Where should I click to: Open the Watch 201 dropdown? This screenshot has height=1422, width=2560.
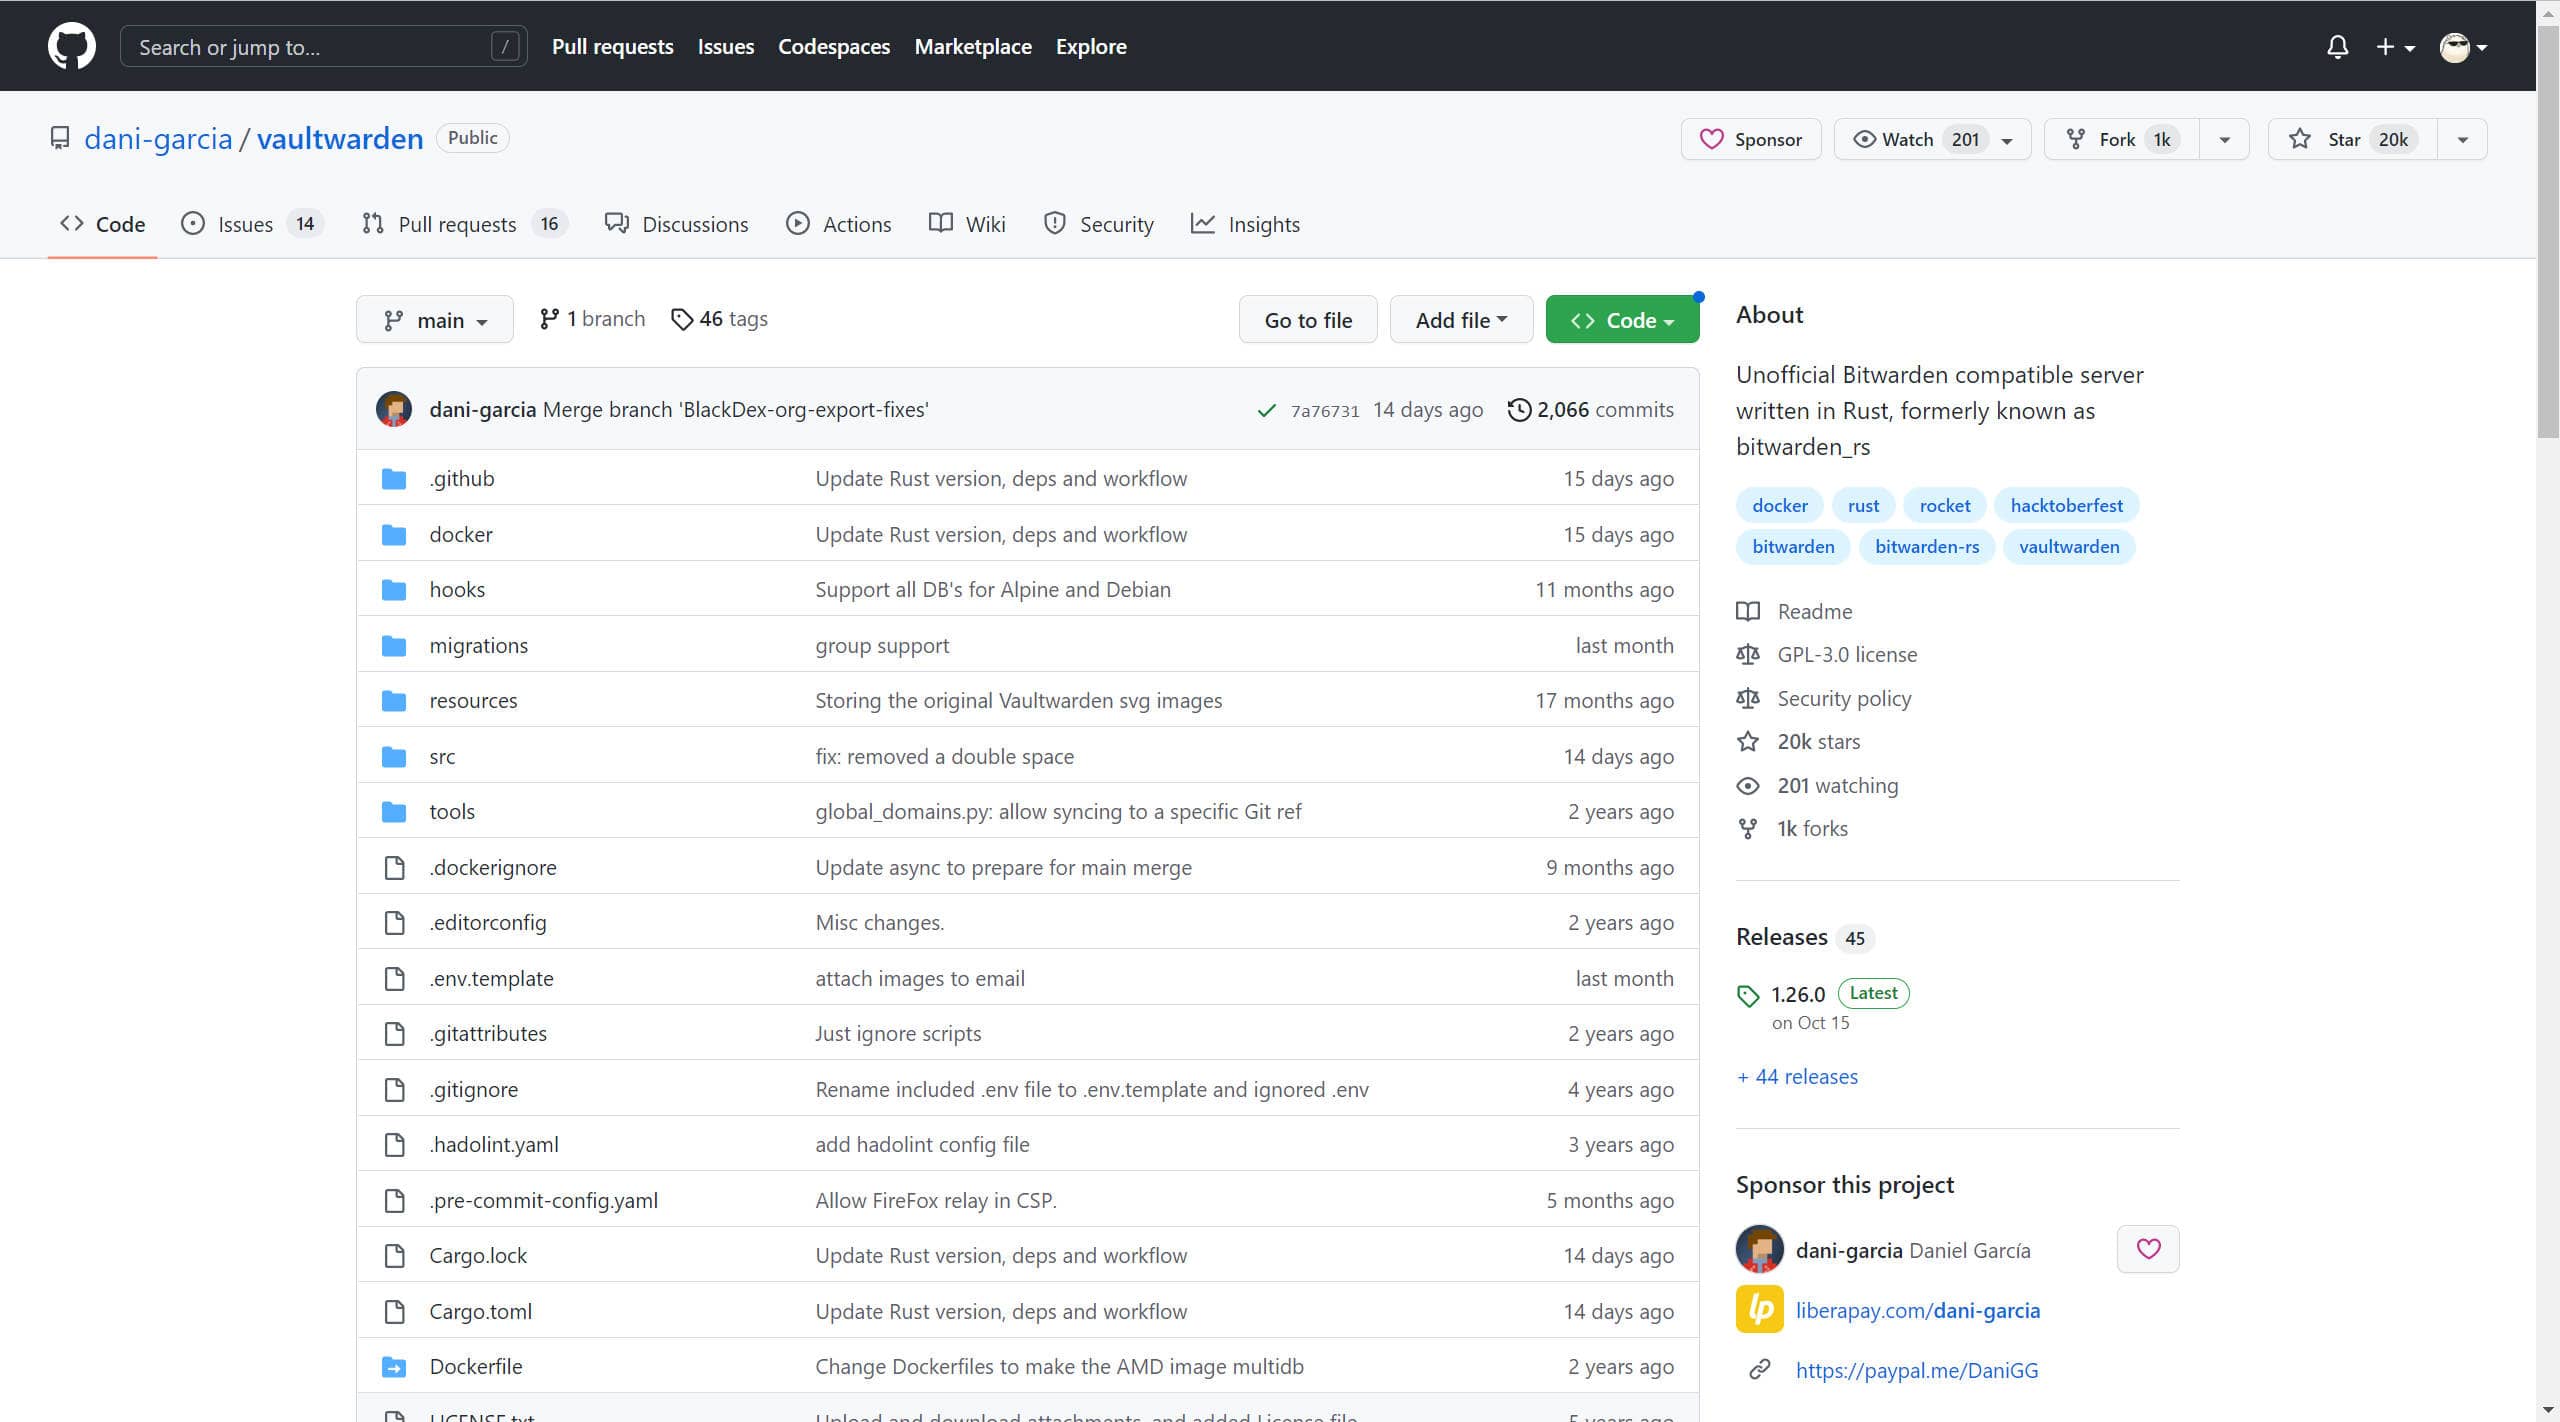1931,139
